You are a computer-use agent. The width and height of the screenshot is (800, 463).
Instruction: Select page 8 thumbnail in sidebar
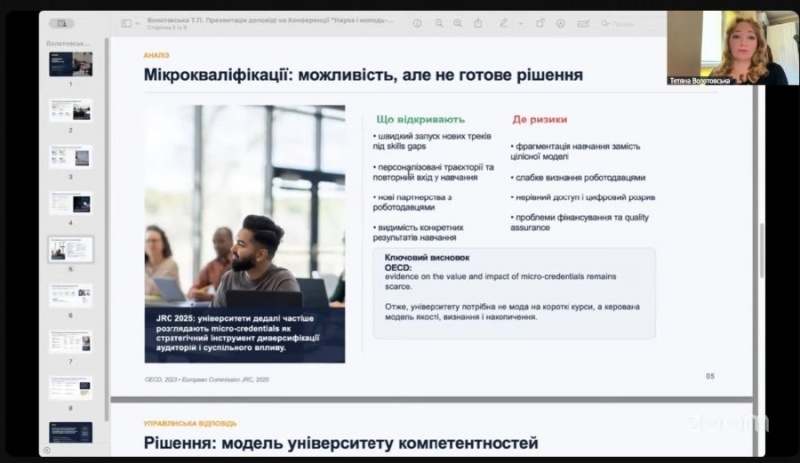pyautogui.click(x=70, y=387)
